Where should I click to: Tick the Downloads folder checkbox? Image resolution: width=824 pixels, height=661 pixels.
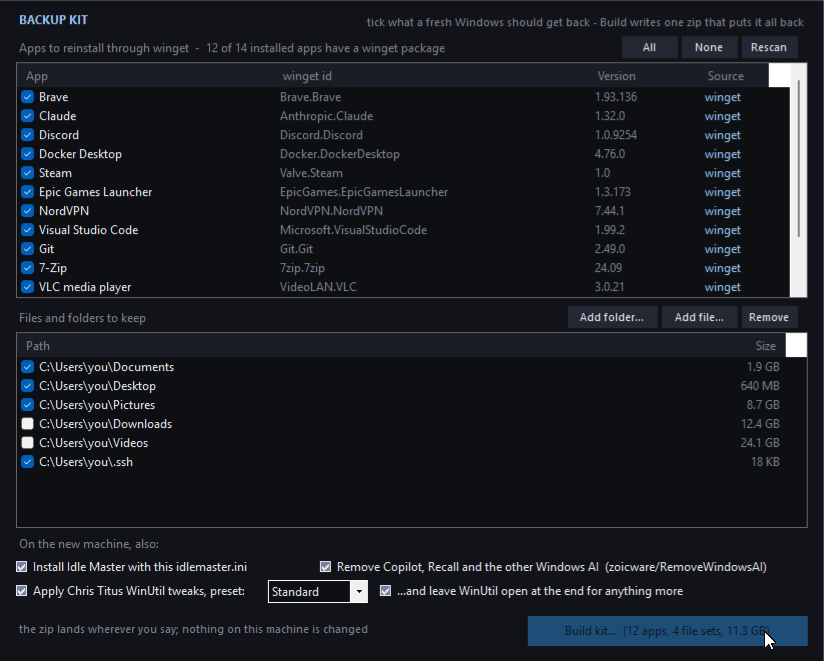[x=27, y=424]
